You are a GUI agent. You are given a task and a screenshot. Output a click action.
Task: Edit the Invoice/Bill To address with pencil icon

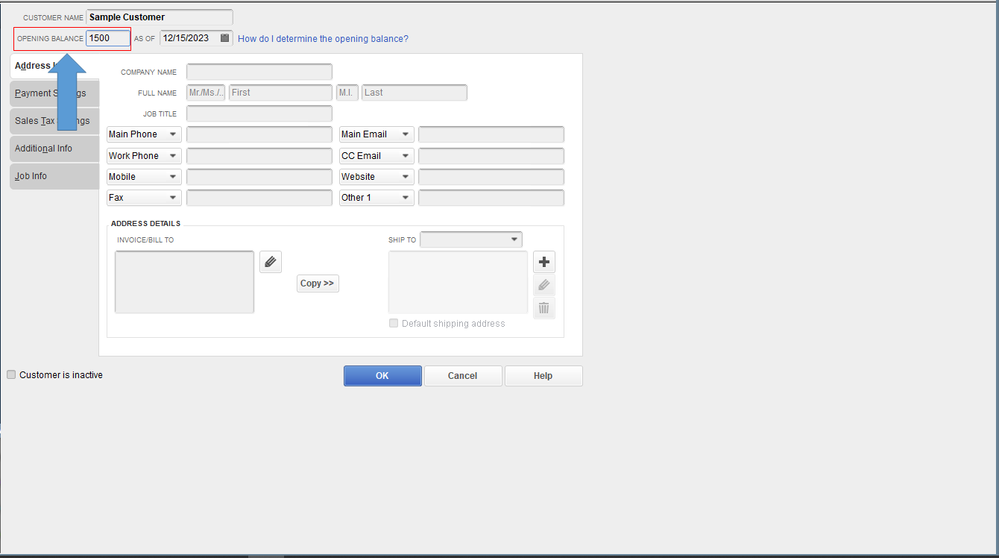tap(271, 262)
